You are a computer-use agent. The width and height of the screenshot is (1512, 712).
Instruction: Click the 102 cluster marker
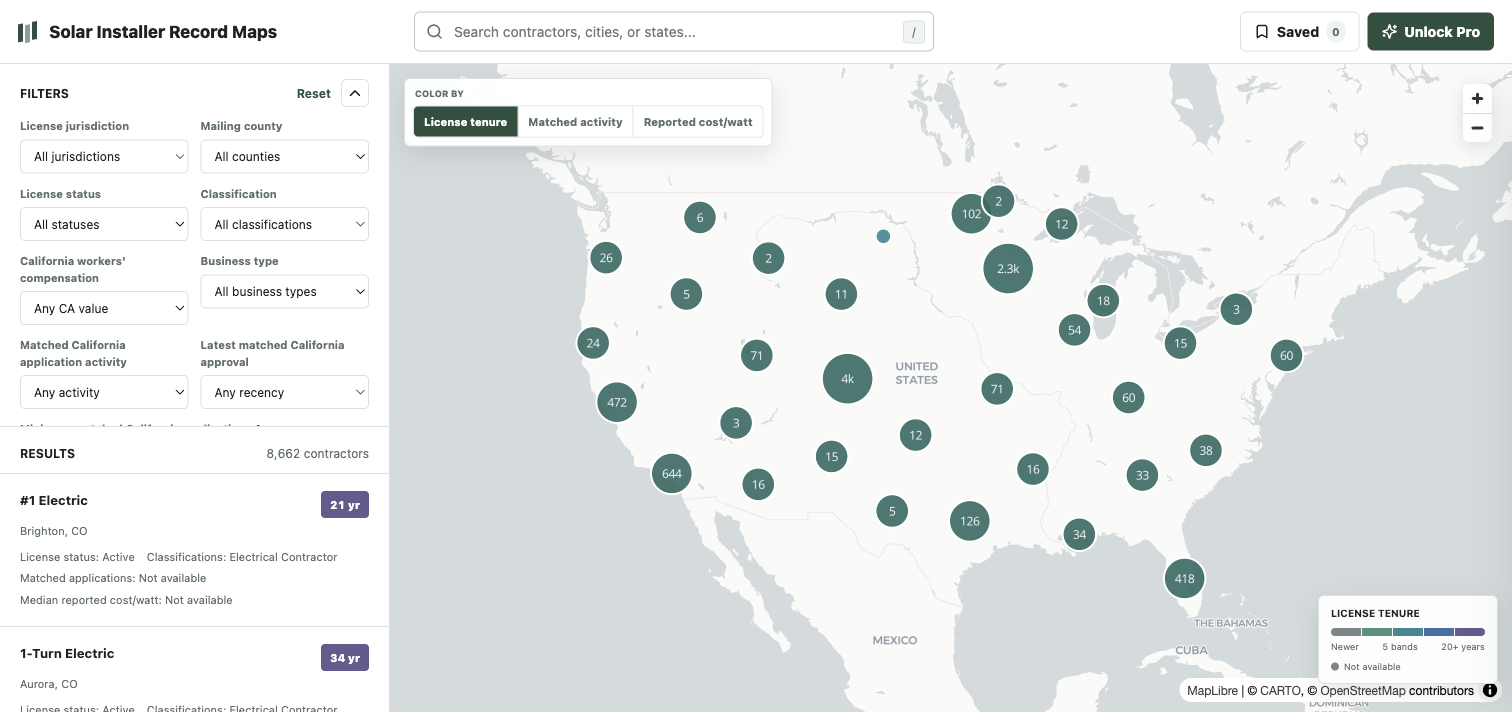(x=971, y=214)
